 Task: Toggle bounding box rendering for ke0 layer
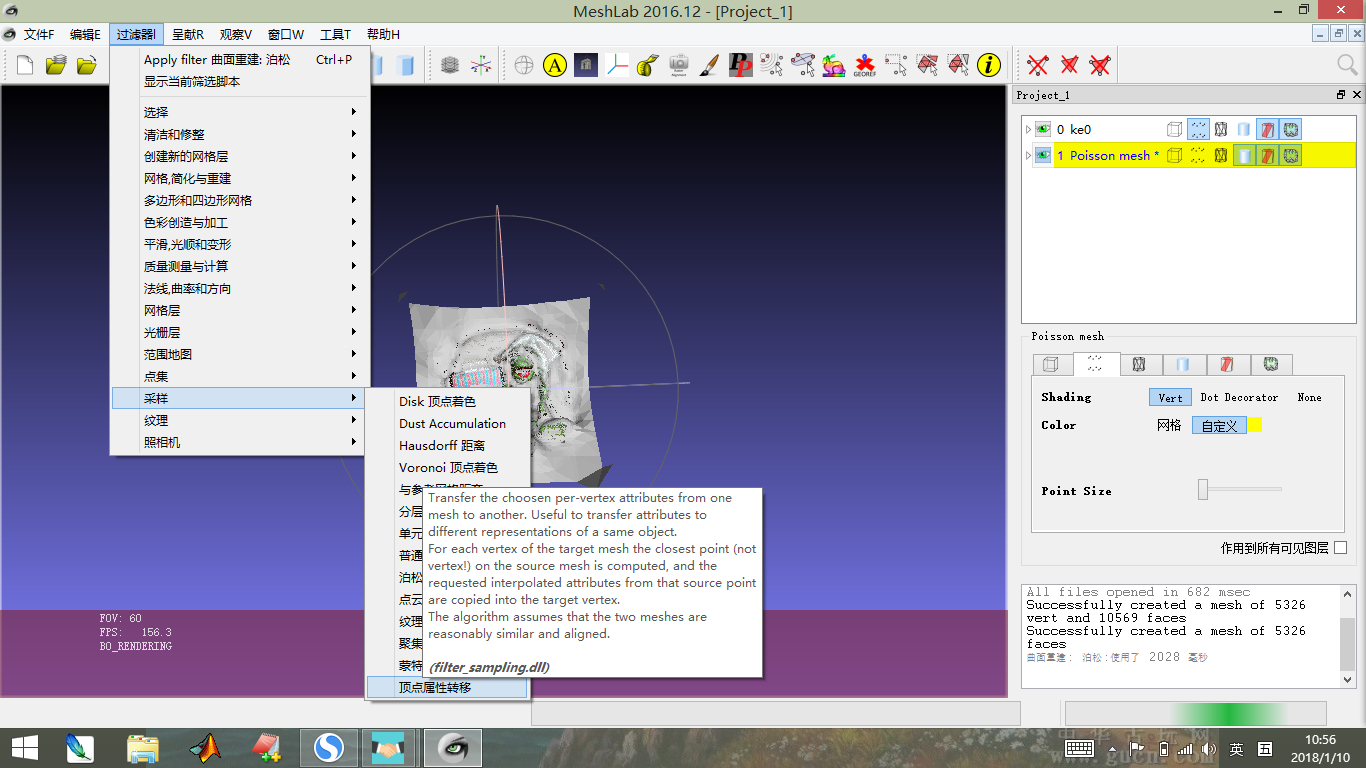click(x=1175, y=129)
